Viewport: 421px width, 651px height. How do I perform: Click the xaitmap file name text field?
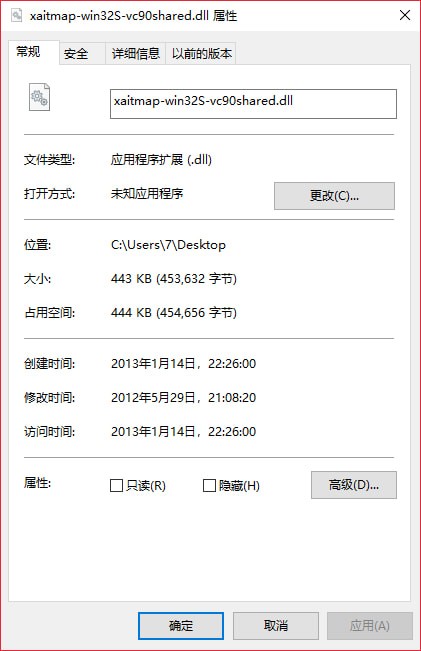253,104
